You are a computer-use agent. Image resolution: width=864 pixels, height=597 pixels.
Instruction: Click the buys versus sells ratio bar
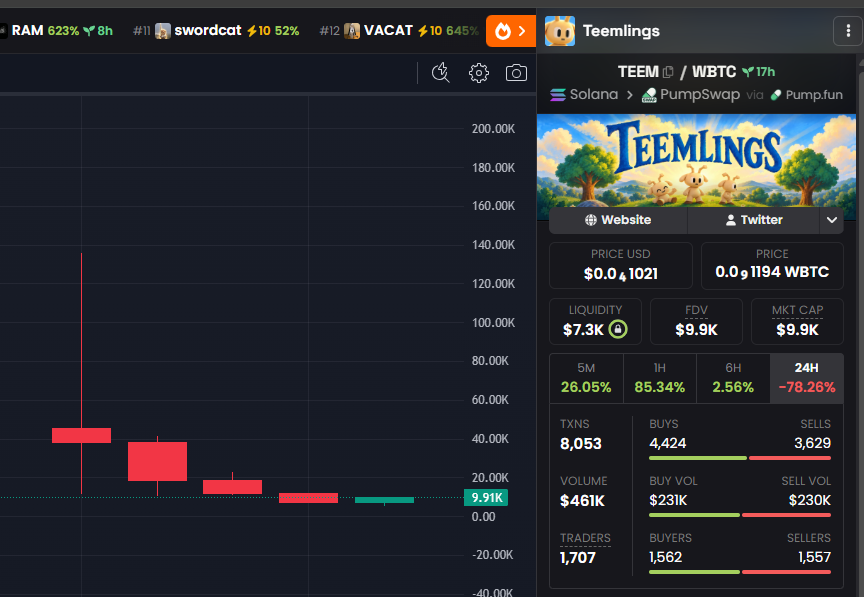click(x=740, y=458)
